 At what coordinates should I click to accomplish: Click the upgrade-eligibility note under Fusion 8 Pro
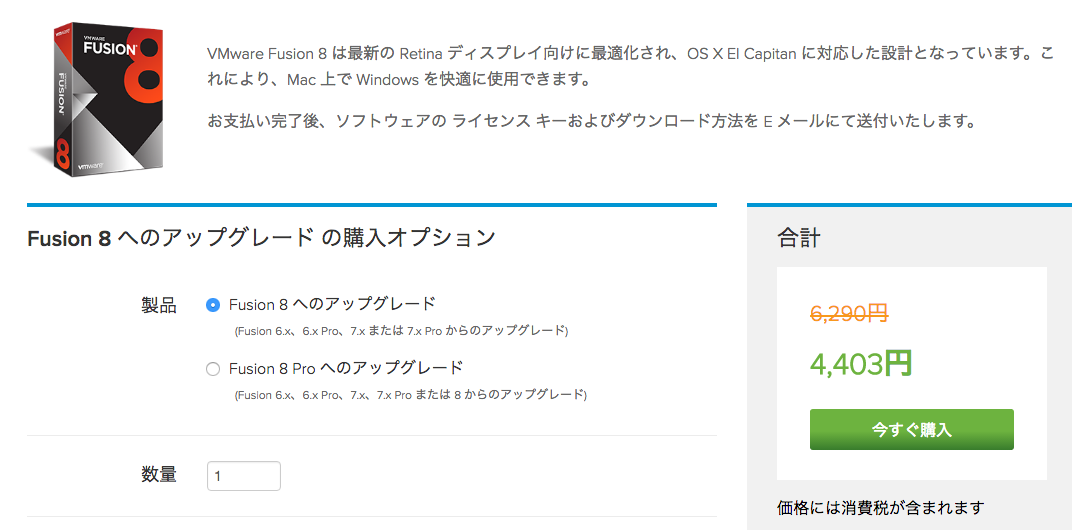pos(410,395)
